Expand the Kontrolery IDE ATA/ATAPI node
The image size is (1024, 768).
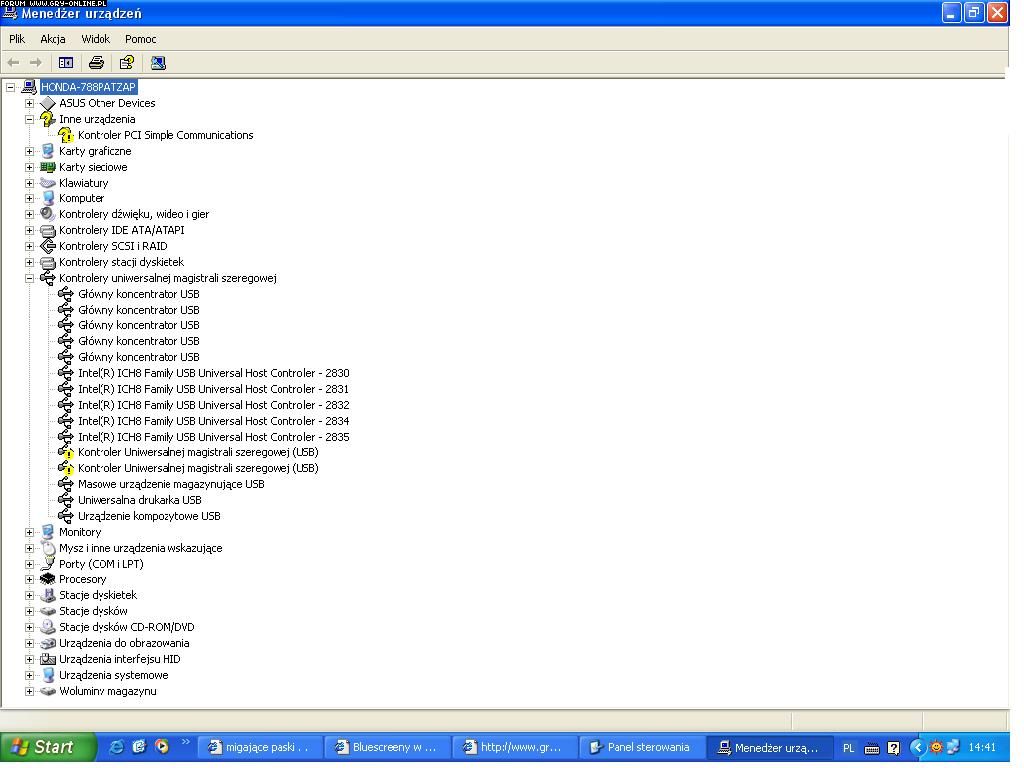click(x=29, y=230)
